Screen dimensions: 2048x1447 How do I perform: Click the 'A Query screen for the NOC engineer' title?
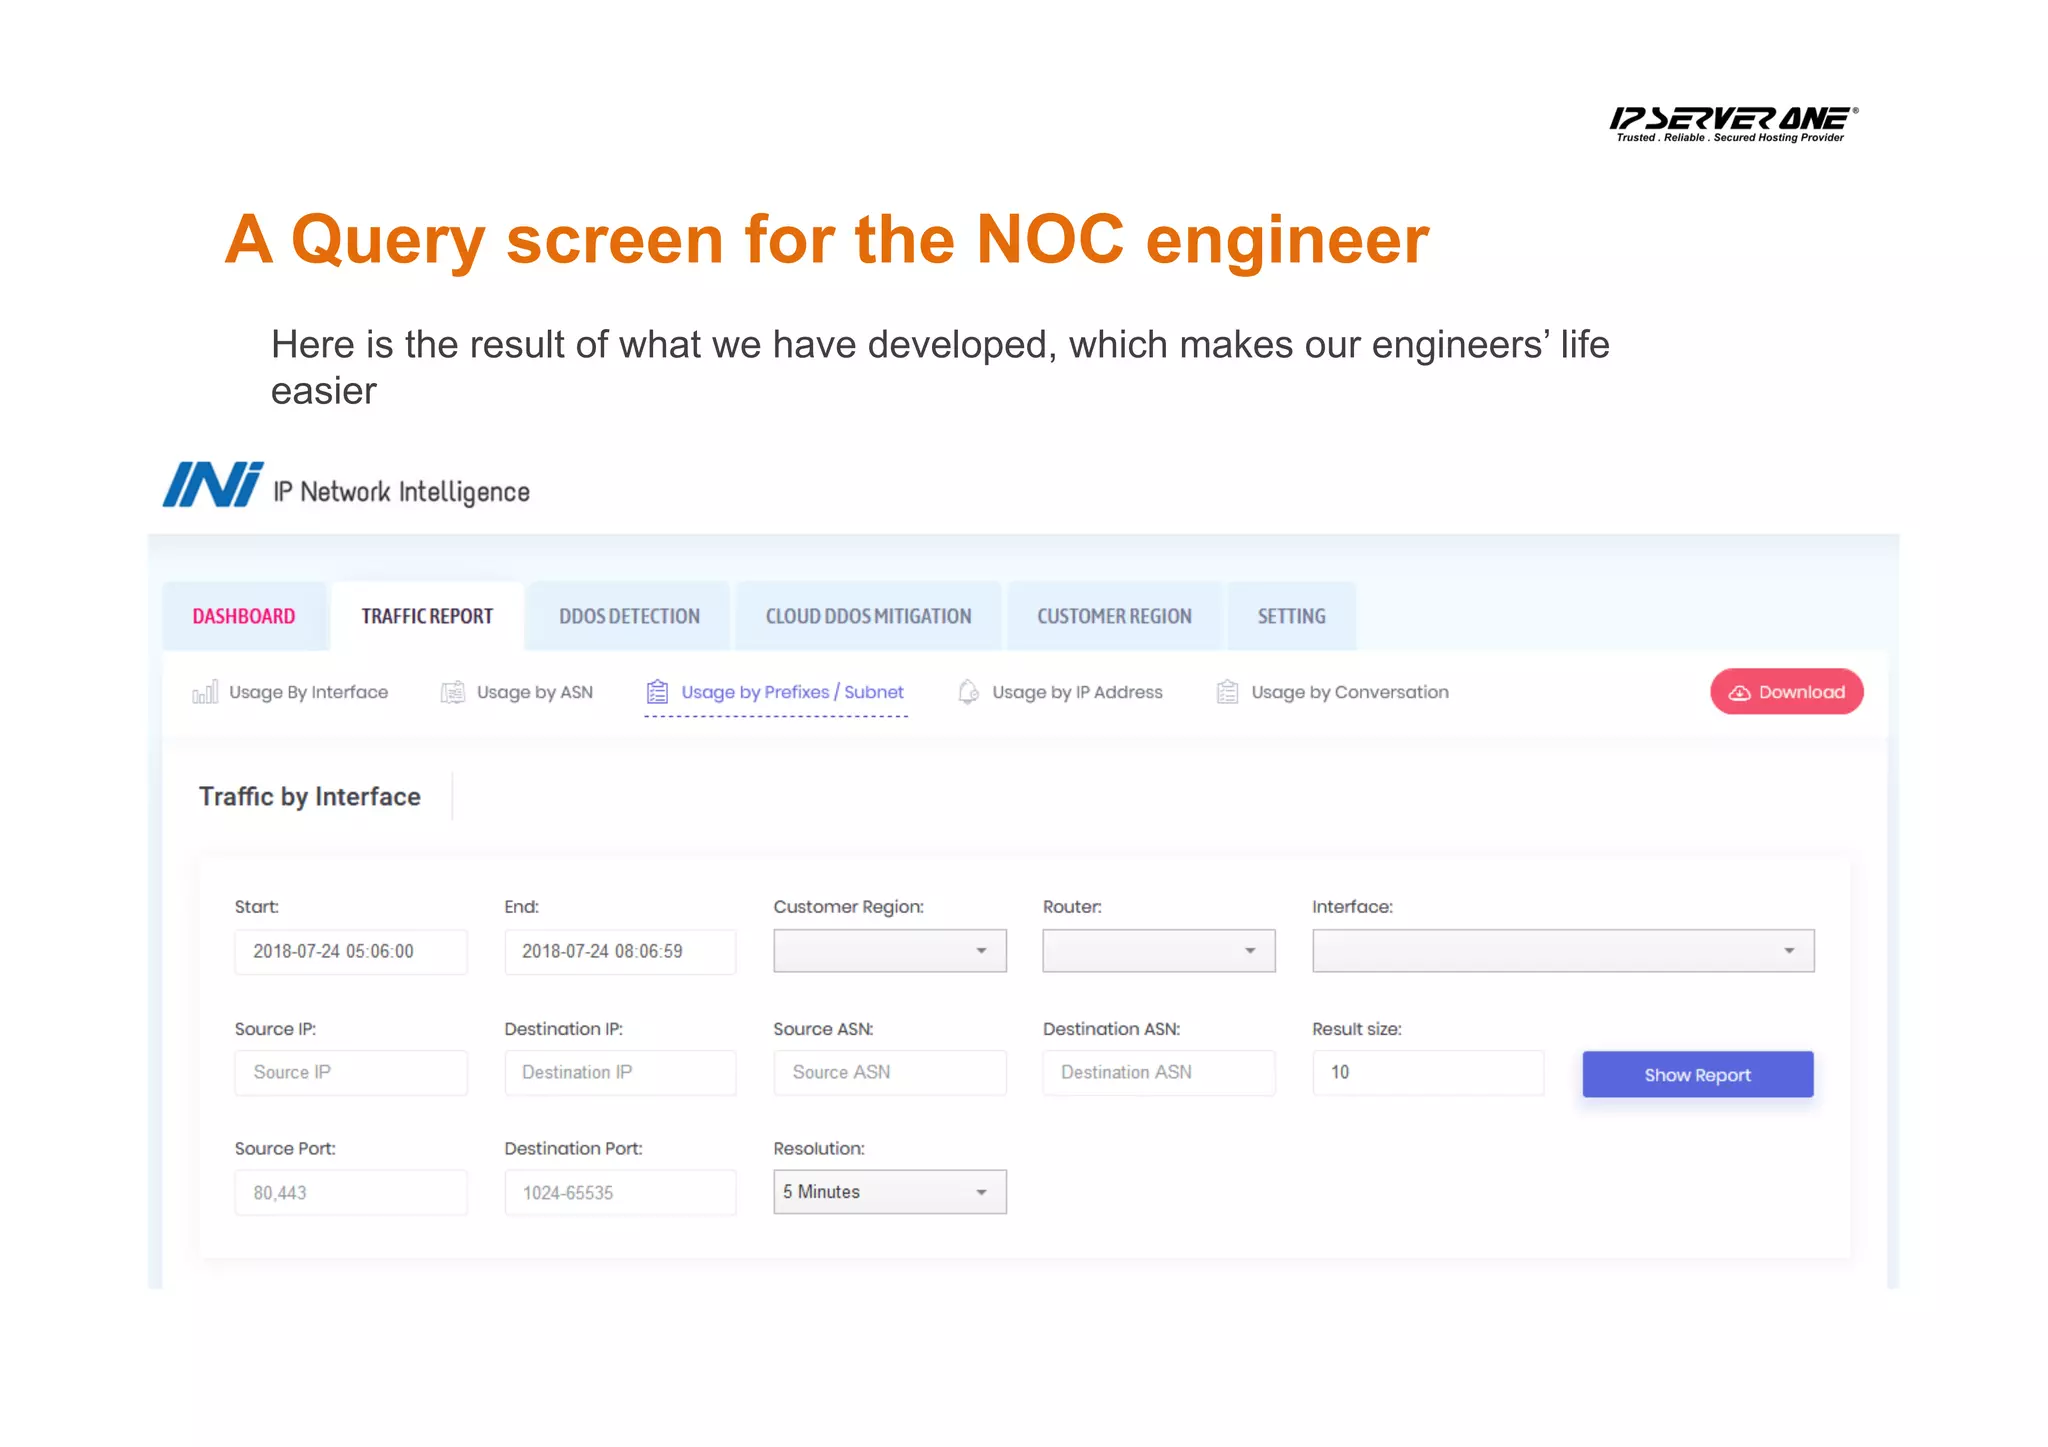827,240
